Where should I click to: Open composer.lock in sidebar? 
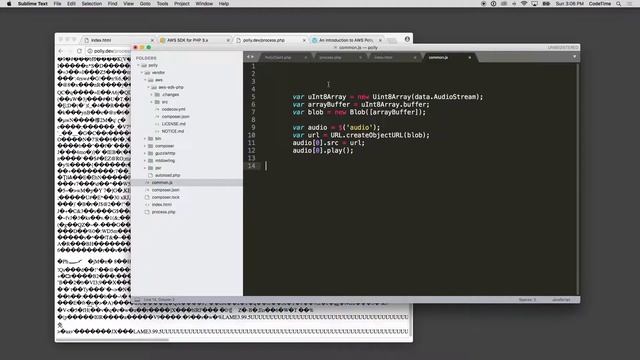(165, 198)
